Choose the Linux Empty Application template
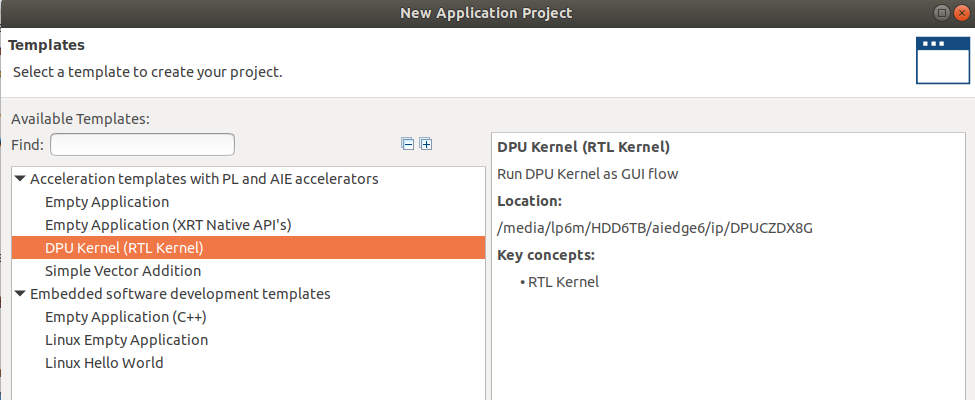The height and width of the screenshot is (400, 975). click(x=126, y=340)
